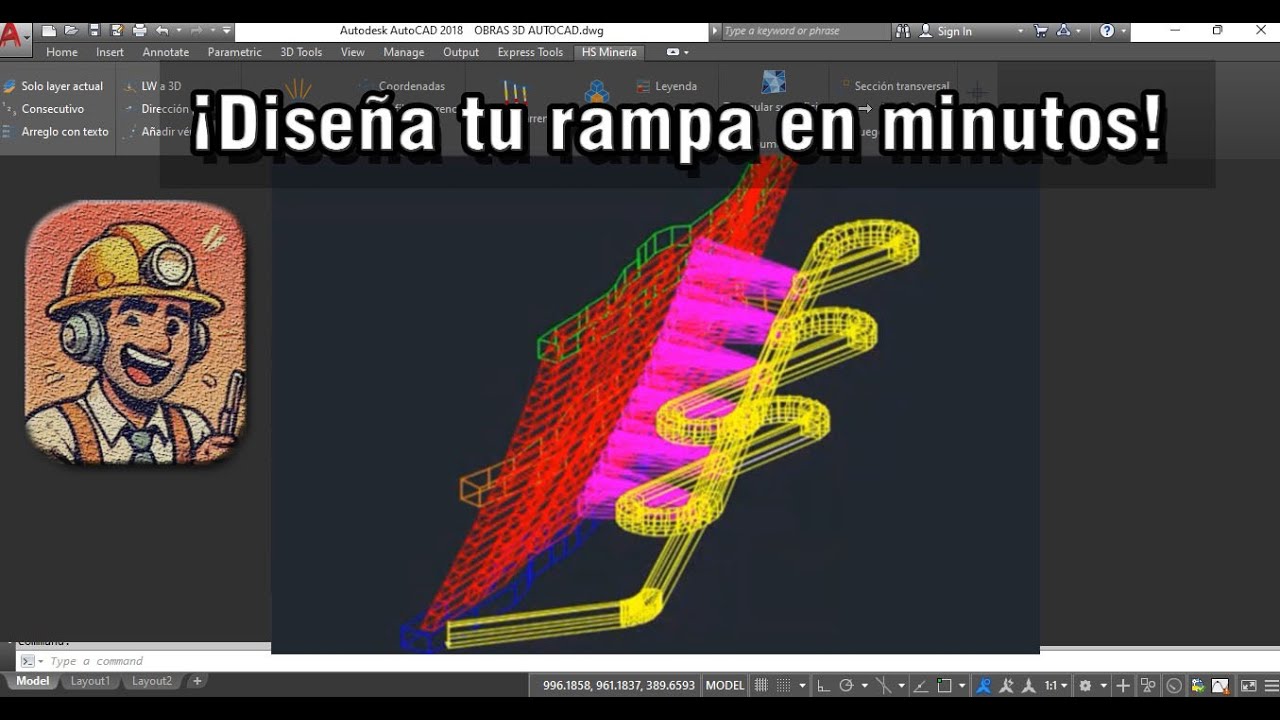Toggle snap mode in status bar

[783, 686]
